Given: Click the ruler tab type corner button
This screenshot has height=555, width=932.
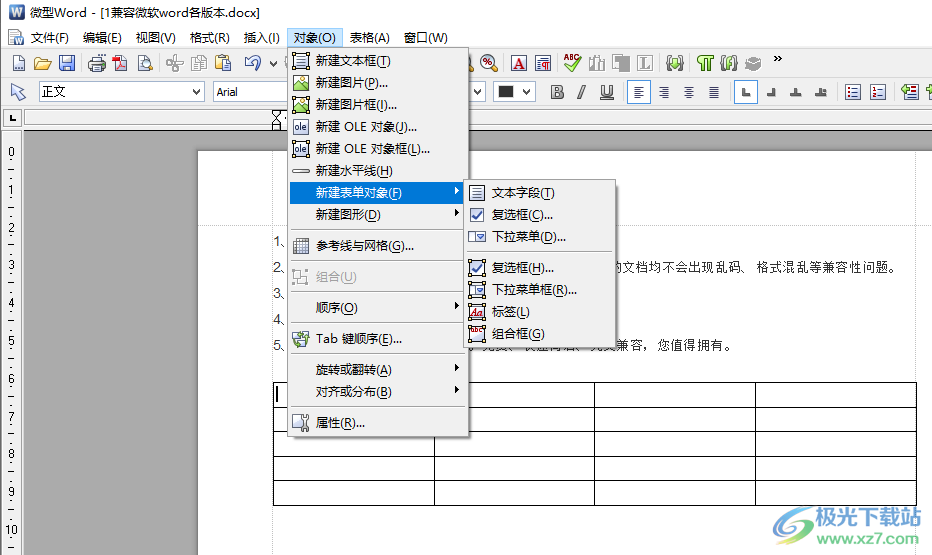Looking at the screenshot, I should (x=12, y=118).
